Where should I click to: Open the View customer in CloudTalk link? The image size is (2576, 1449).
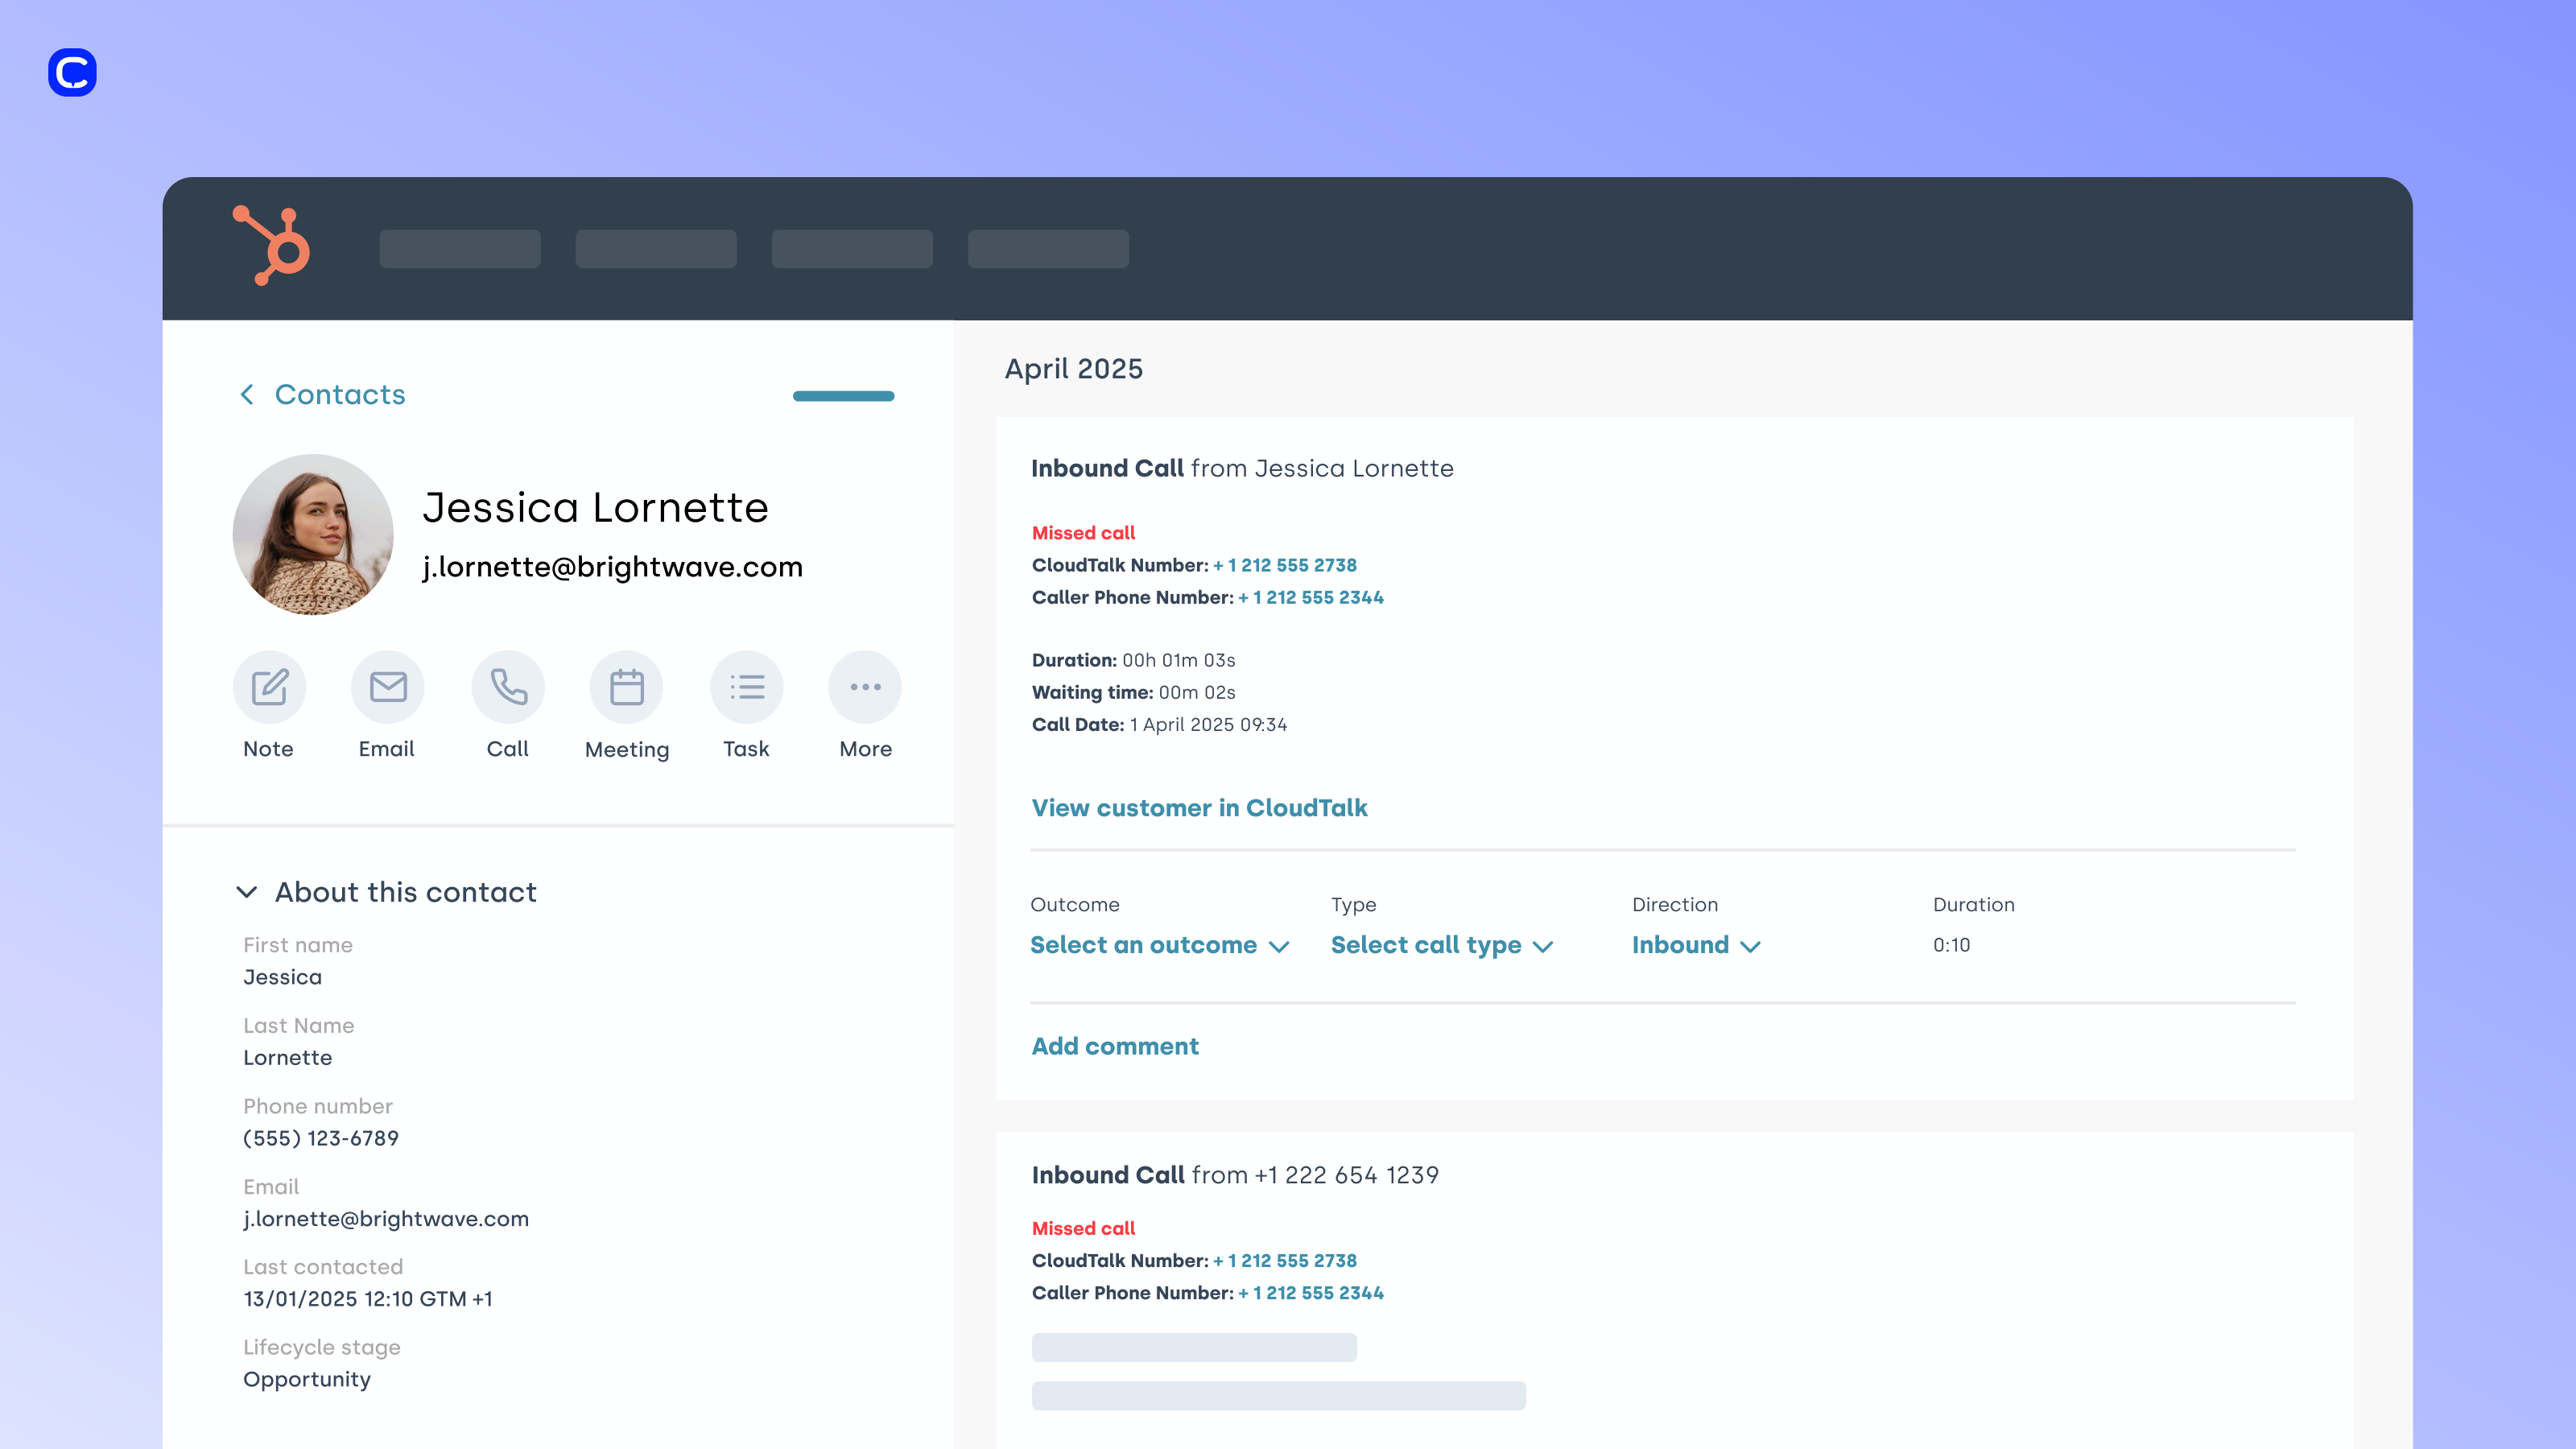coord(1199,808)
